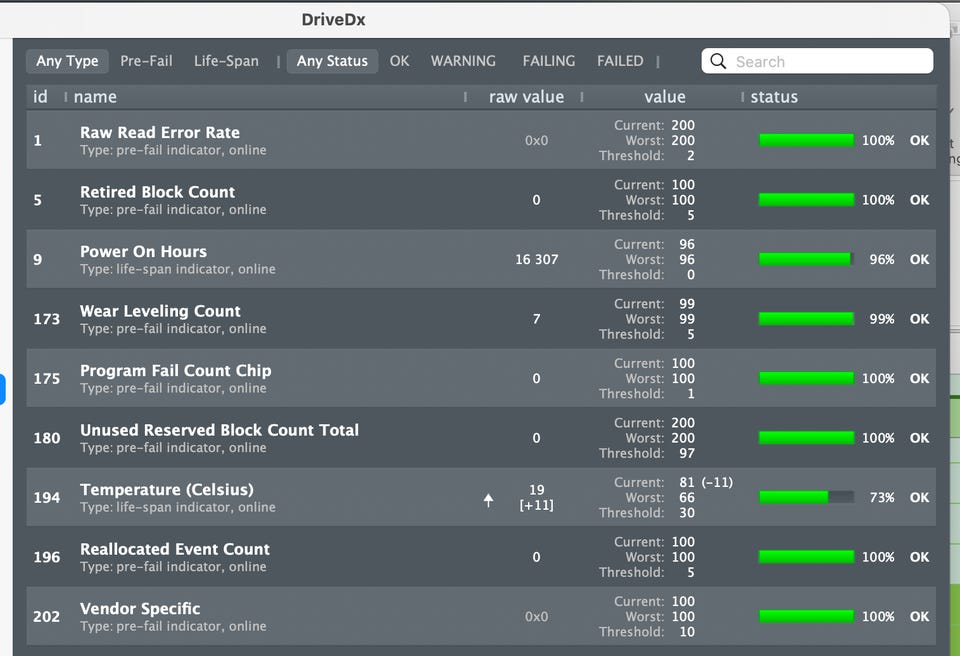
Task: Click Vendor Specific raw value 0x0
Action: click(x=536, y=616)
